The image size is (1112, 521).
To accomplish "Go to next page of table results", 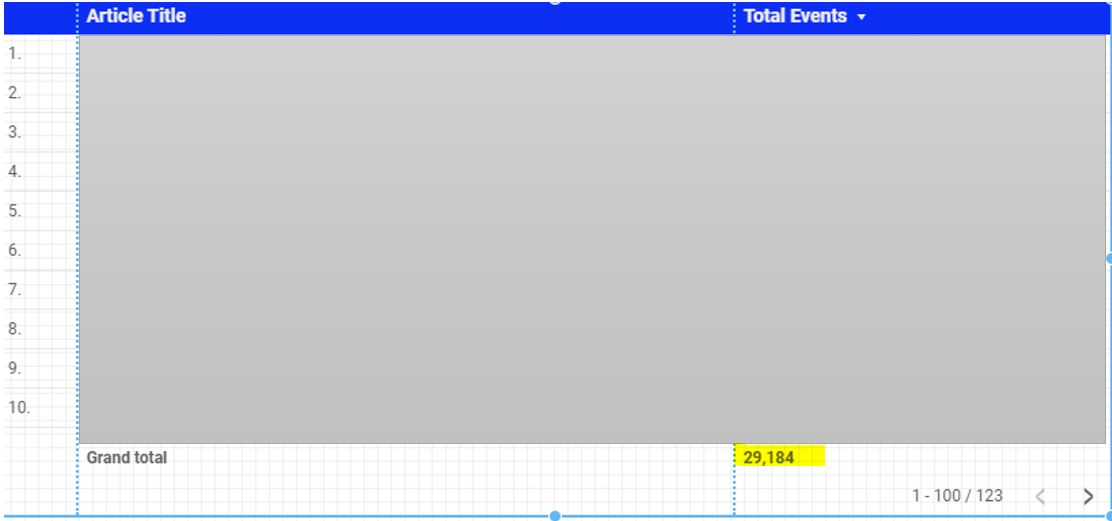I will pos(1088,496).
